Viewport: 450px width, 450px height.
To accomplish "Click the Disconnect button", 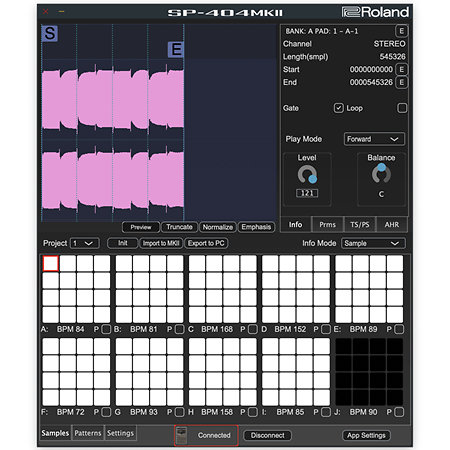I will coord(267,435).
